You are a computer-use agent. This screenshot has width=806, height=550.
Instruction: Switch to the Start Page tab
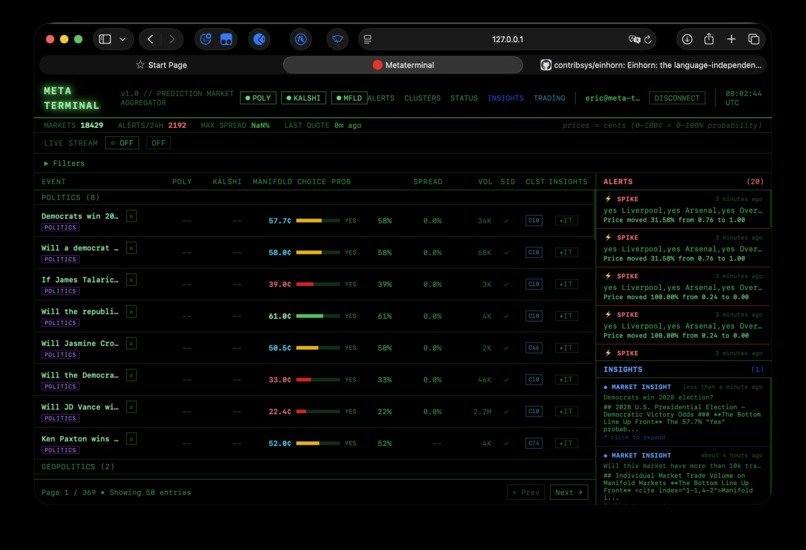(x=161, y=65)
